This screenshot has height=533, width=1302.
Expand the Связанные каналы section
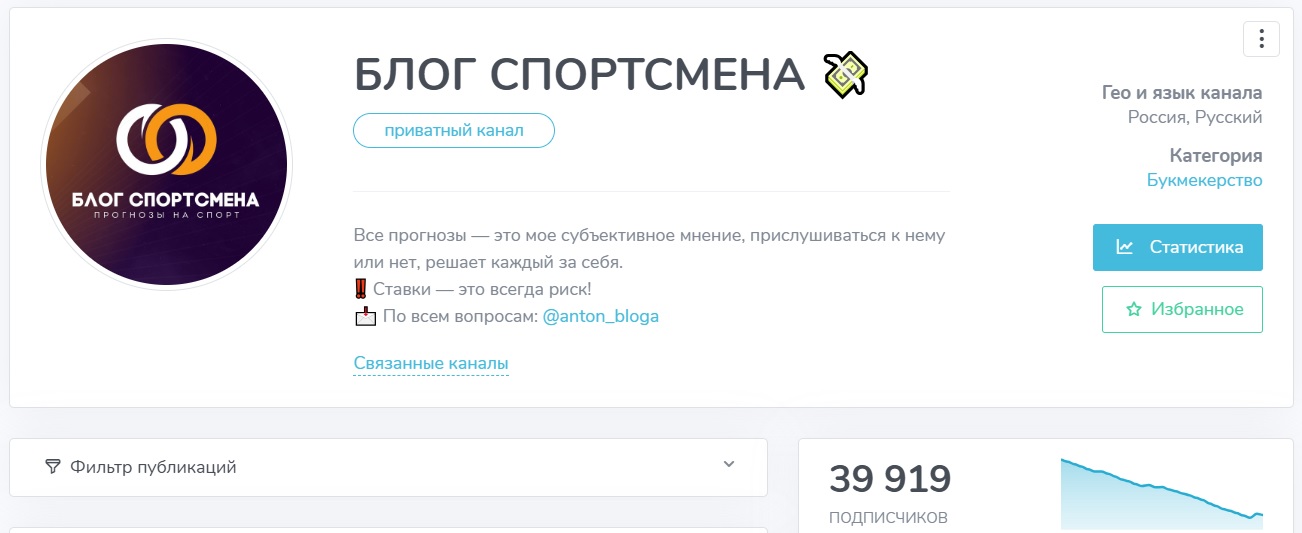pyautogui.click(x=431, y=363)
